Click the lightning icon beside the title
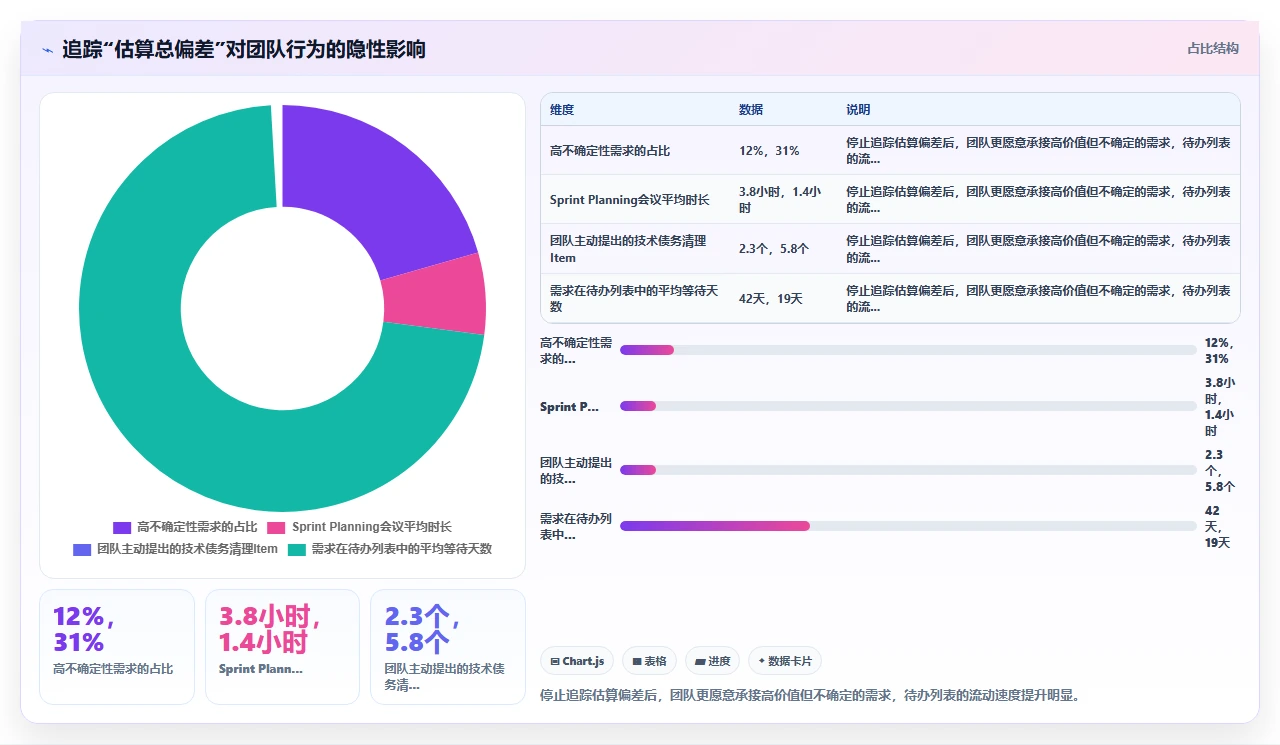Image resolution: width=1280 pixels, height=745 pixels. coord(47,49)
